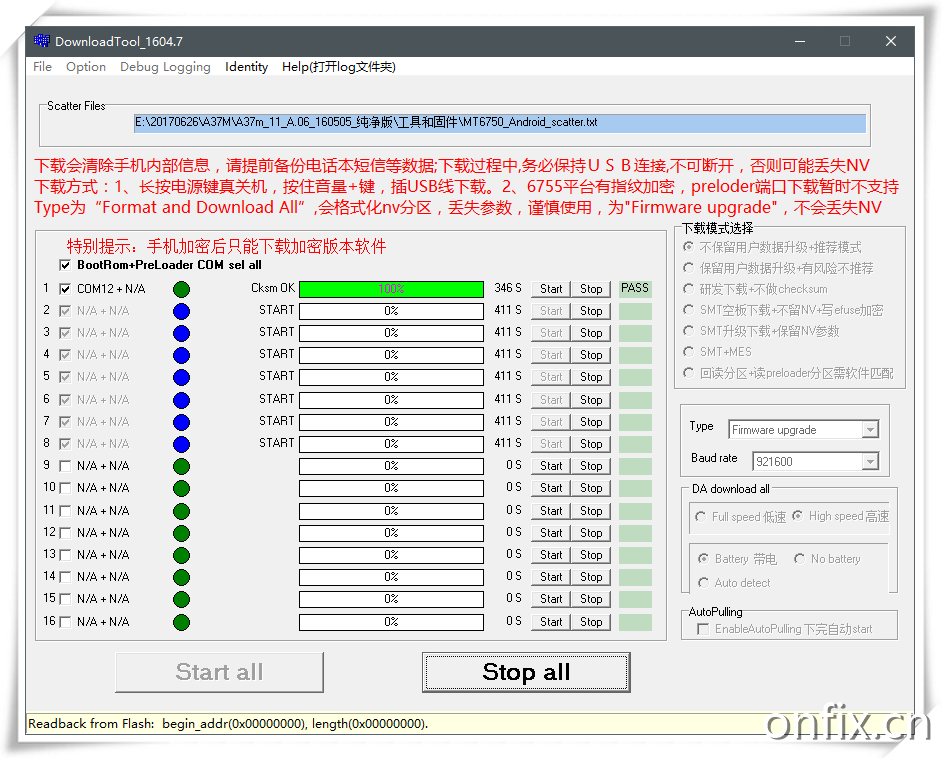
Task: Open the Debug Logging menu
Action: pyautogui.click(x=165, y=67)
